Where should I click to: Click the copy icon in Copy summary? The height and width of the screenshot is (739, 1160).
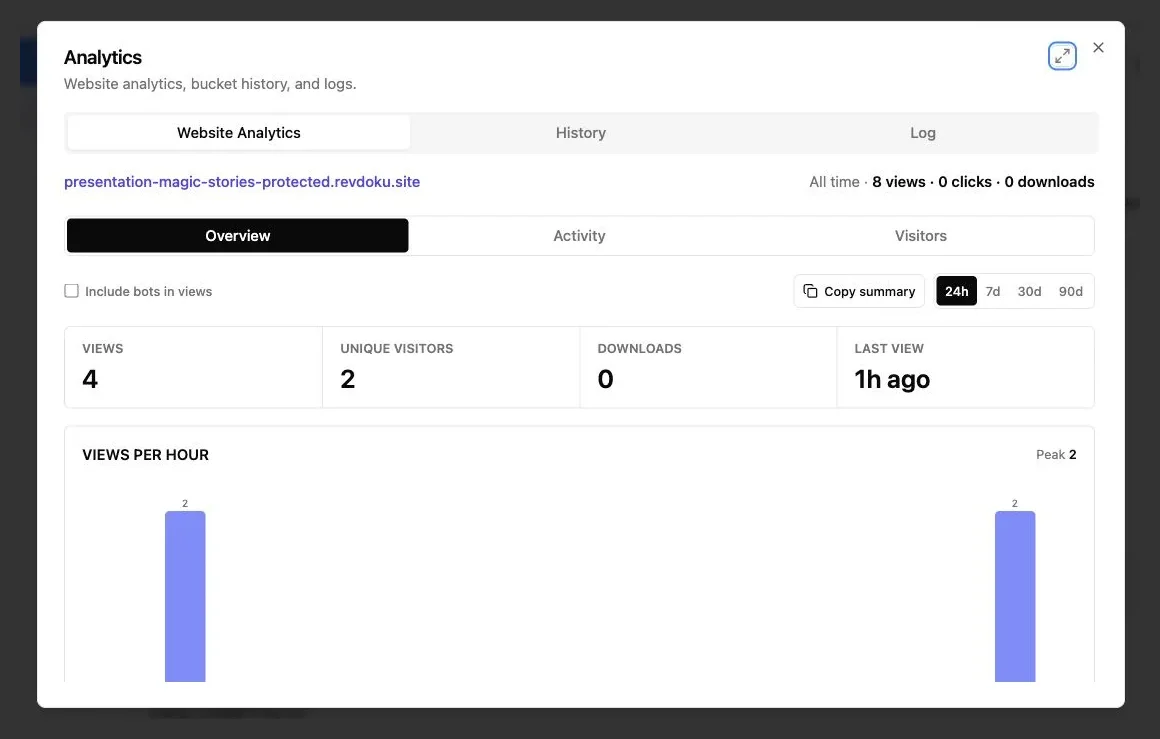(x=810, y=291)
